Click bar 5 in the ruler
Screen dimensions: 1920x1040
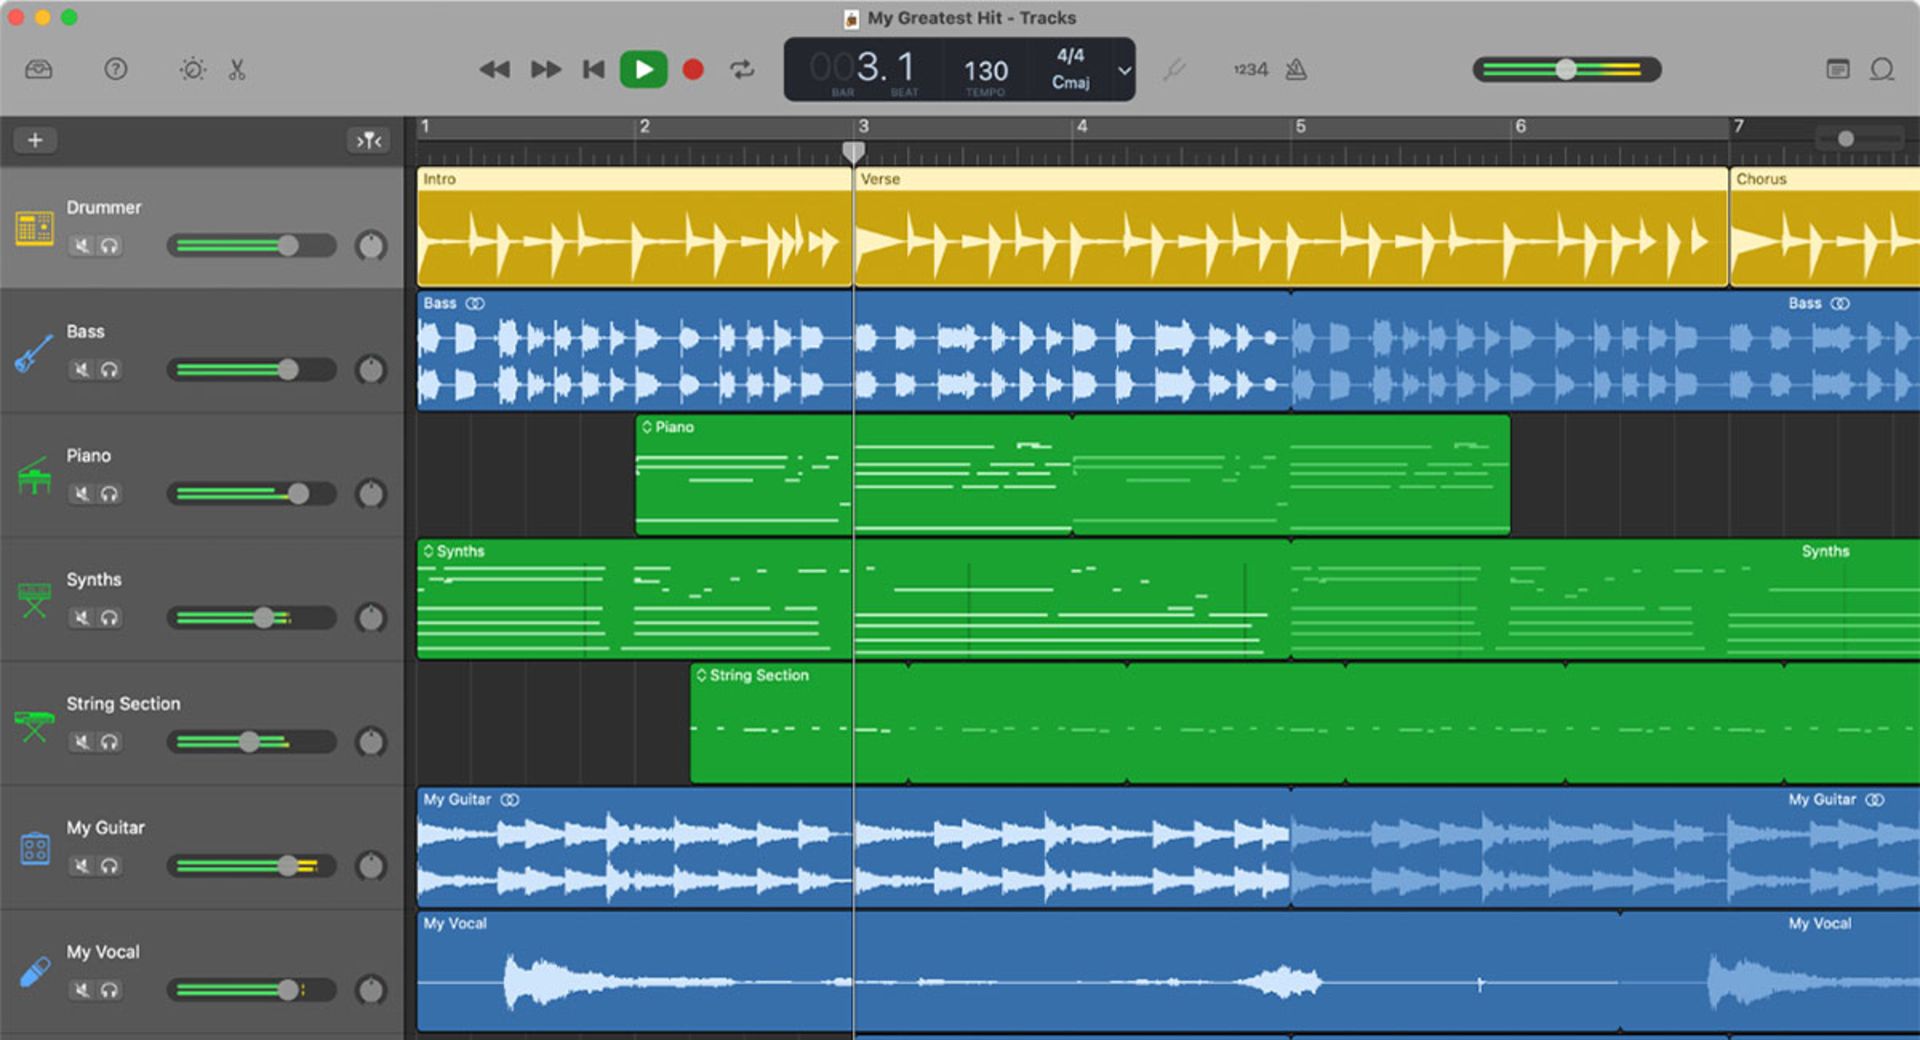[x=1300, y=127]
